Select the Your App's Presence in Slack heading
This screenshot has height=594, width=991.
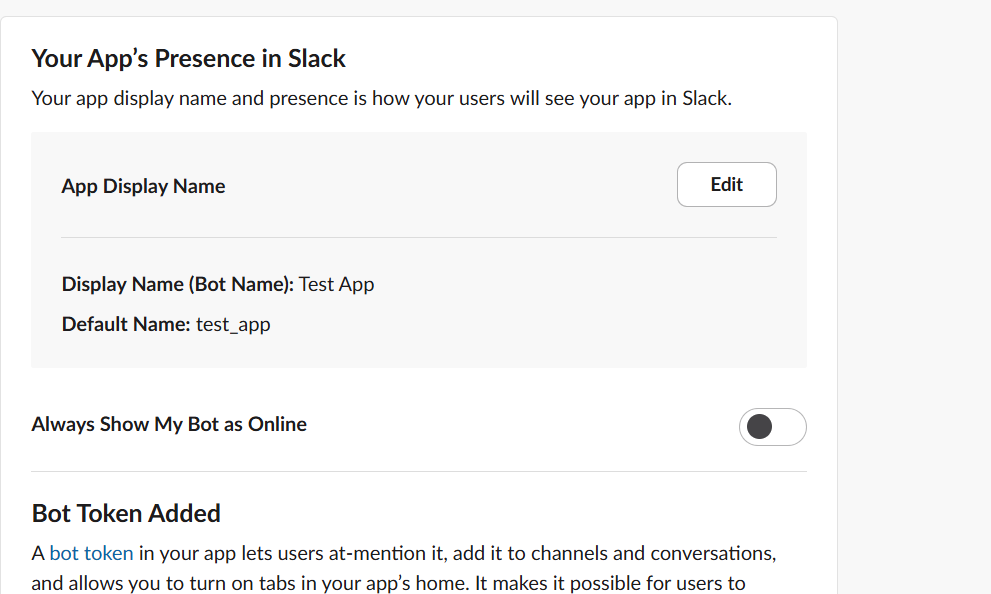(188, 58)
